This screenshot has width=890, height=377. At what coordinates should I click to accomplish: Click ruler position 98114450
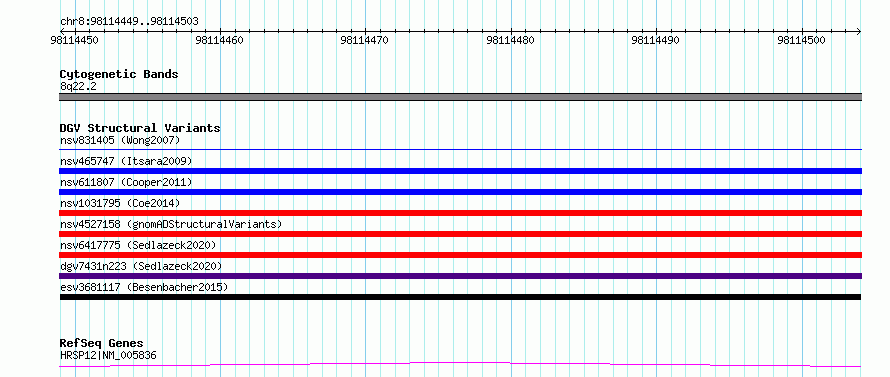(x=75, y=40)
